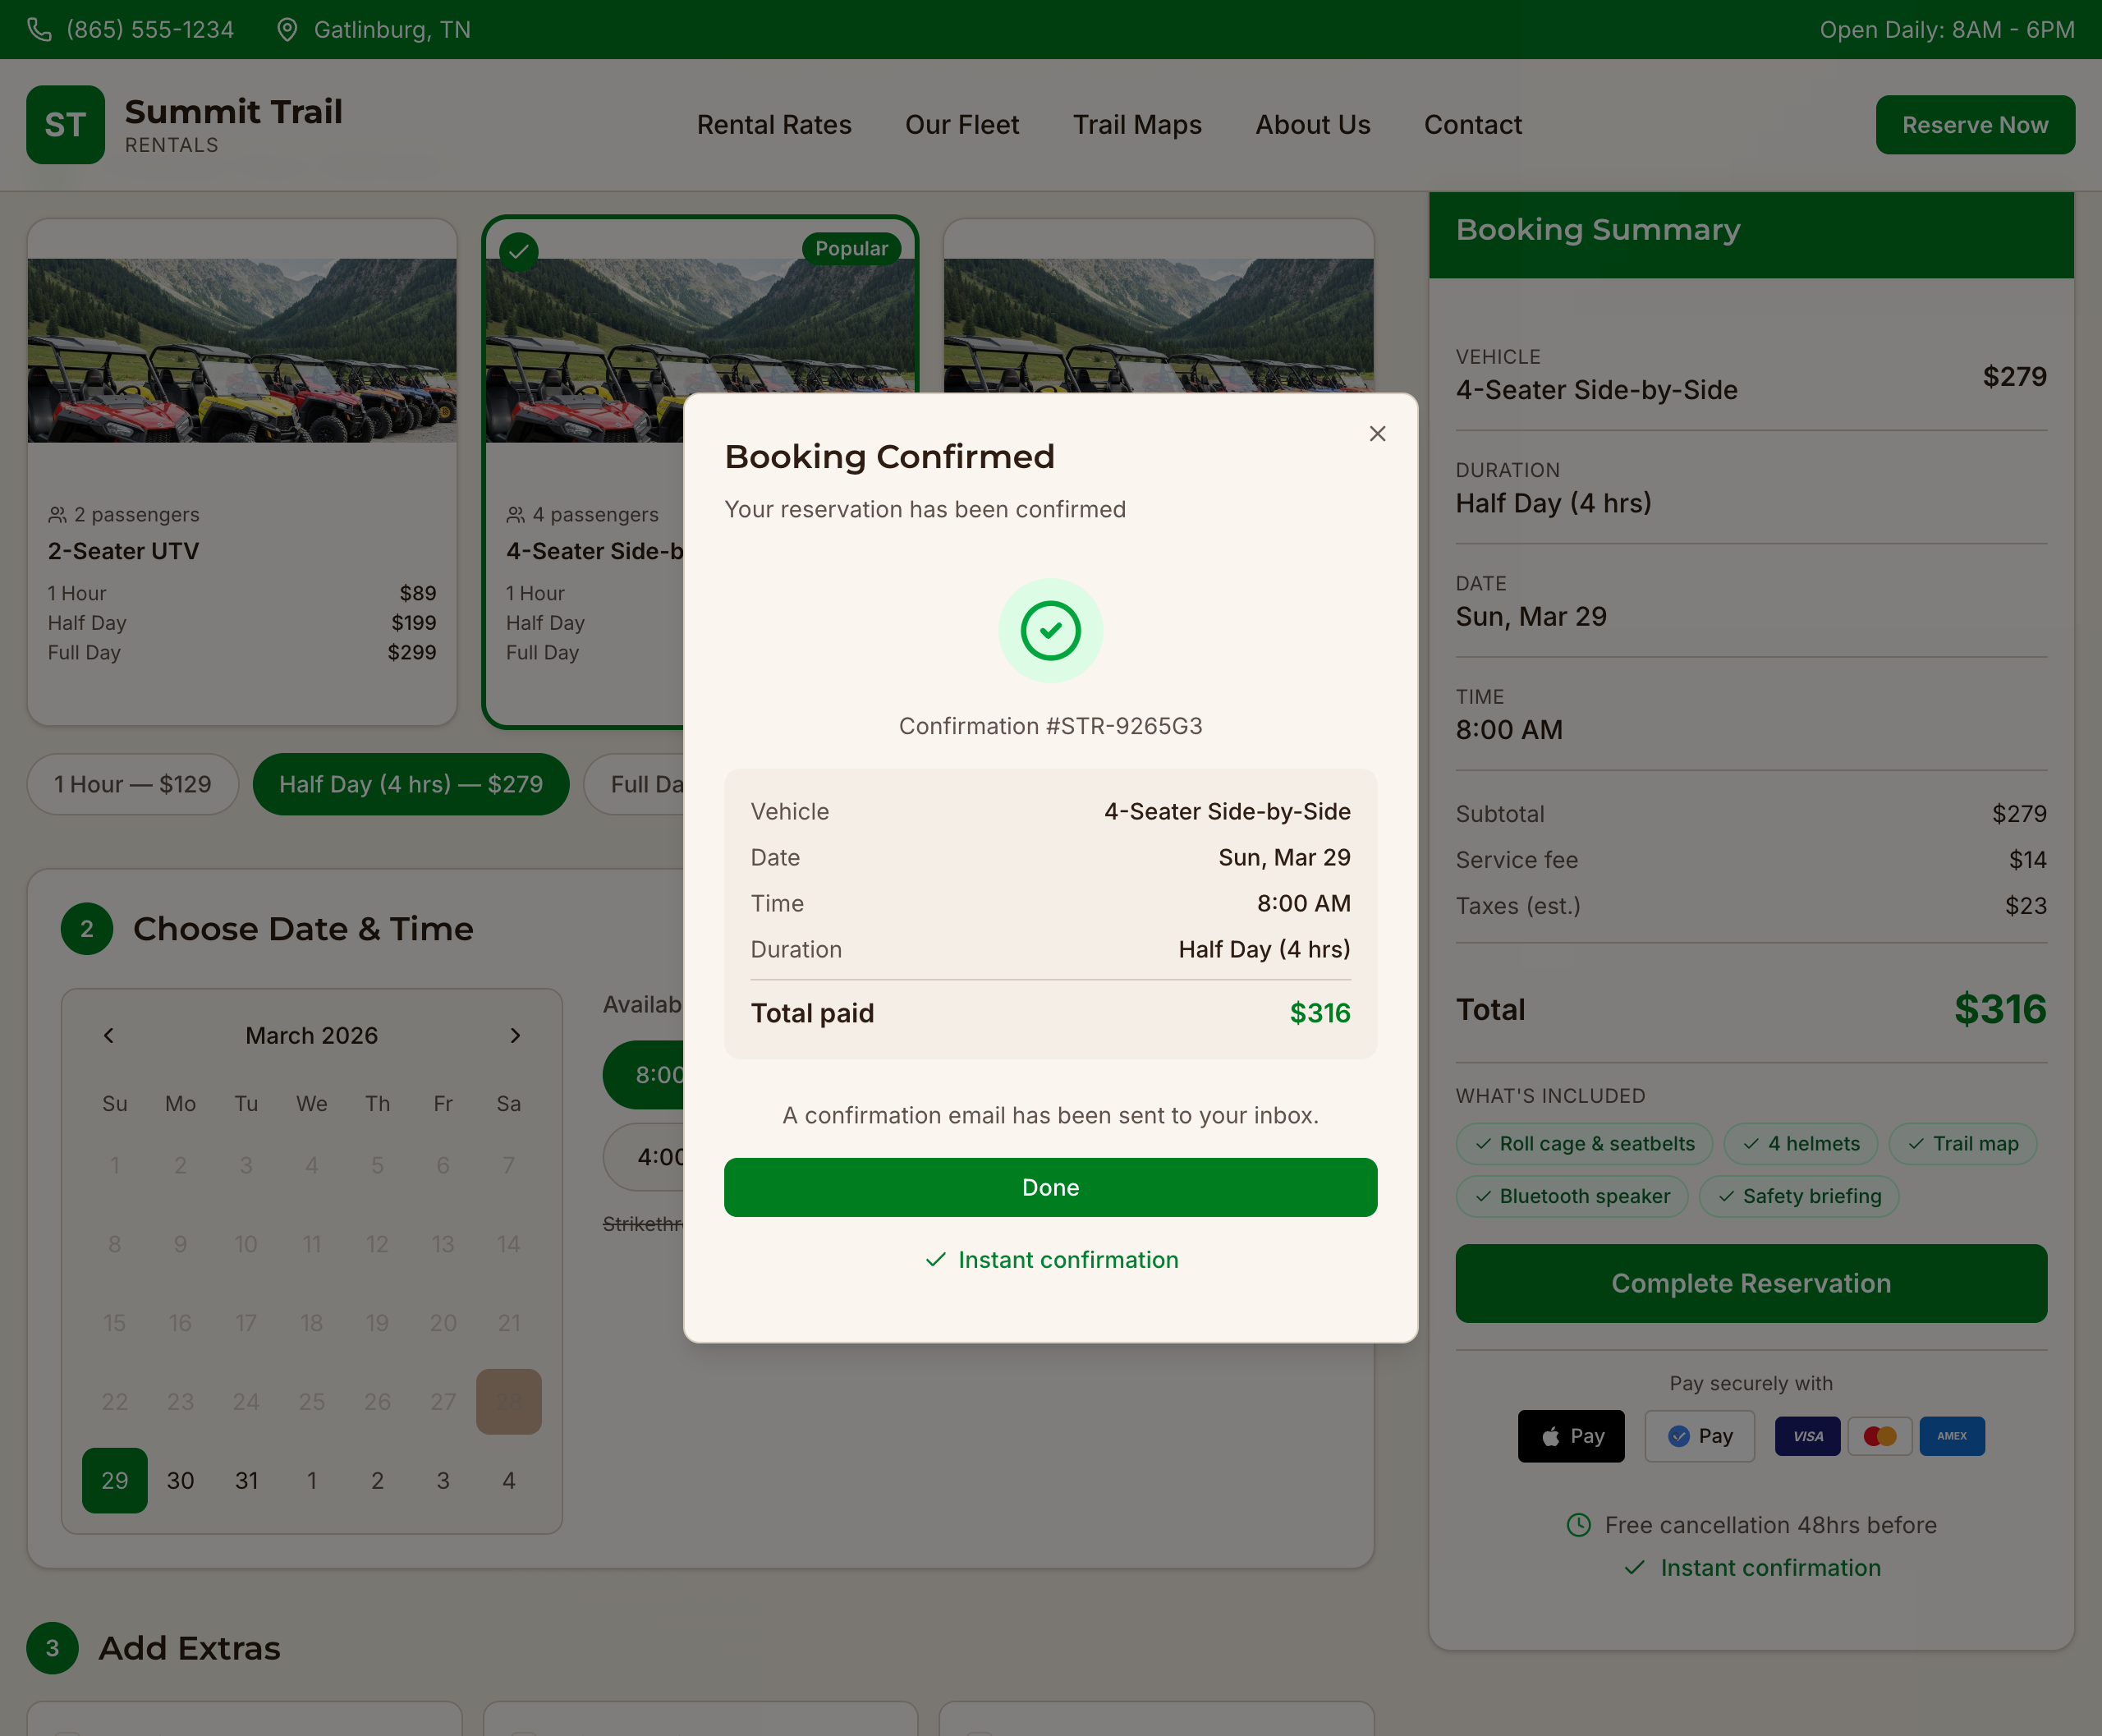Click the Done button in the confirmation dialog
2102x1736 pixels.
coord(1050,1187)
